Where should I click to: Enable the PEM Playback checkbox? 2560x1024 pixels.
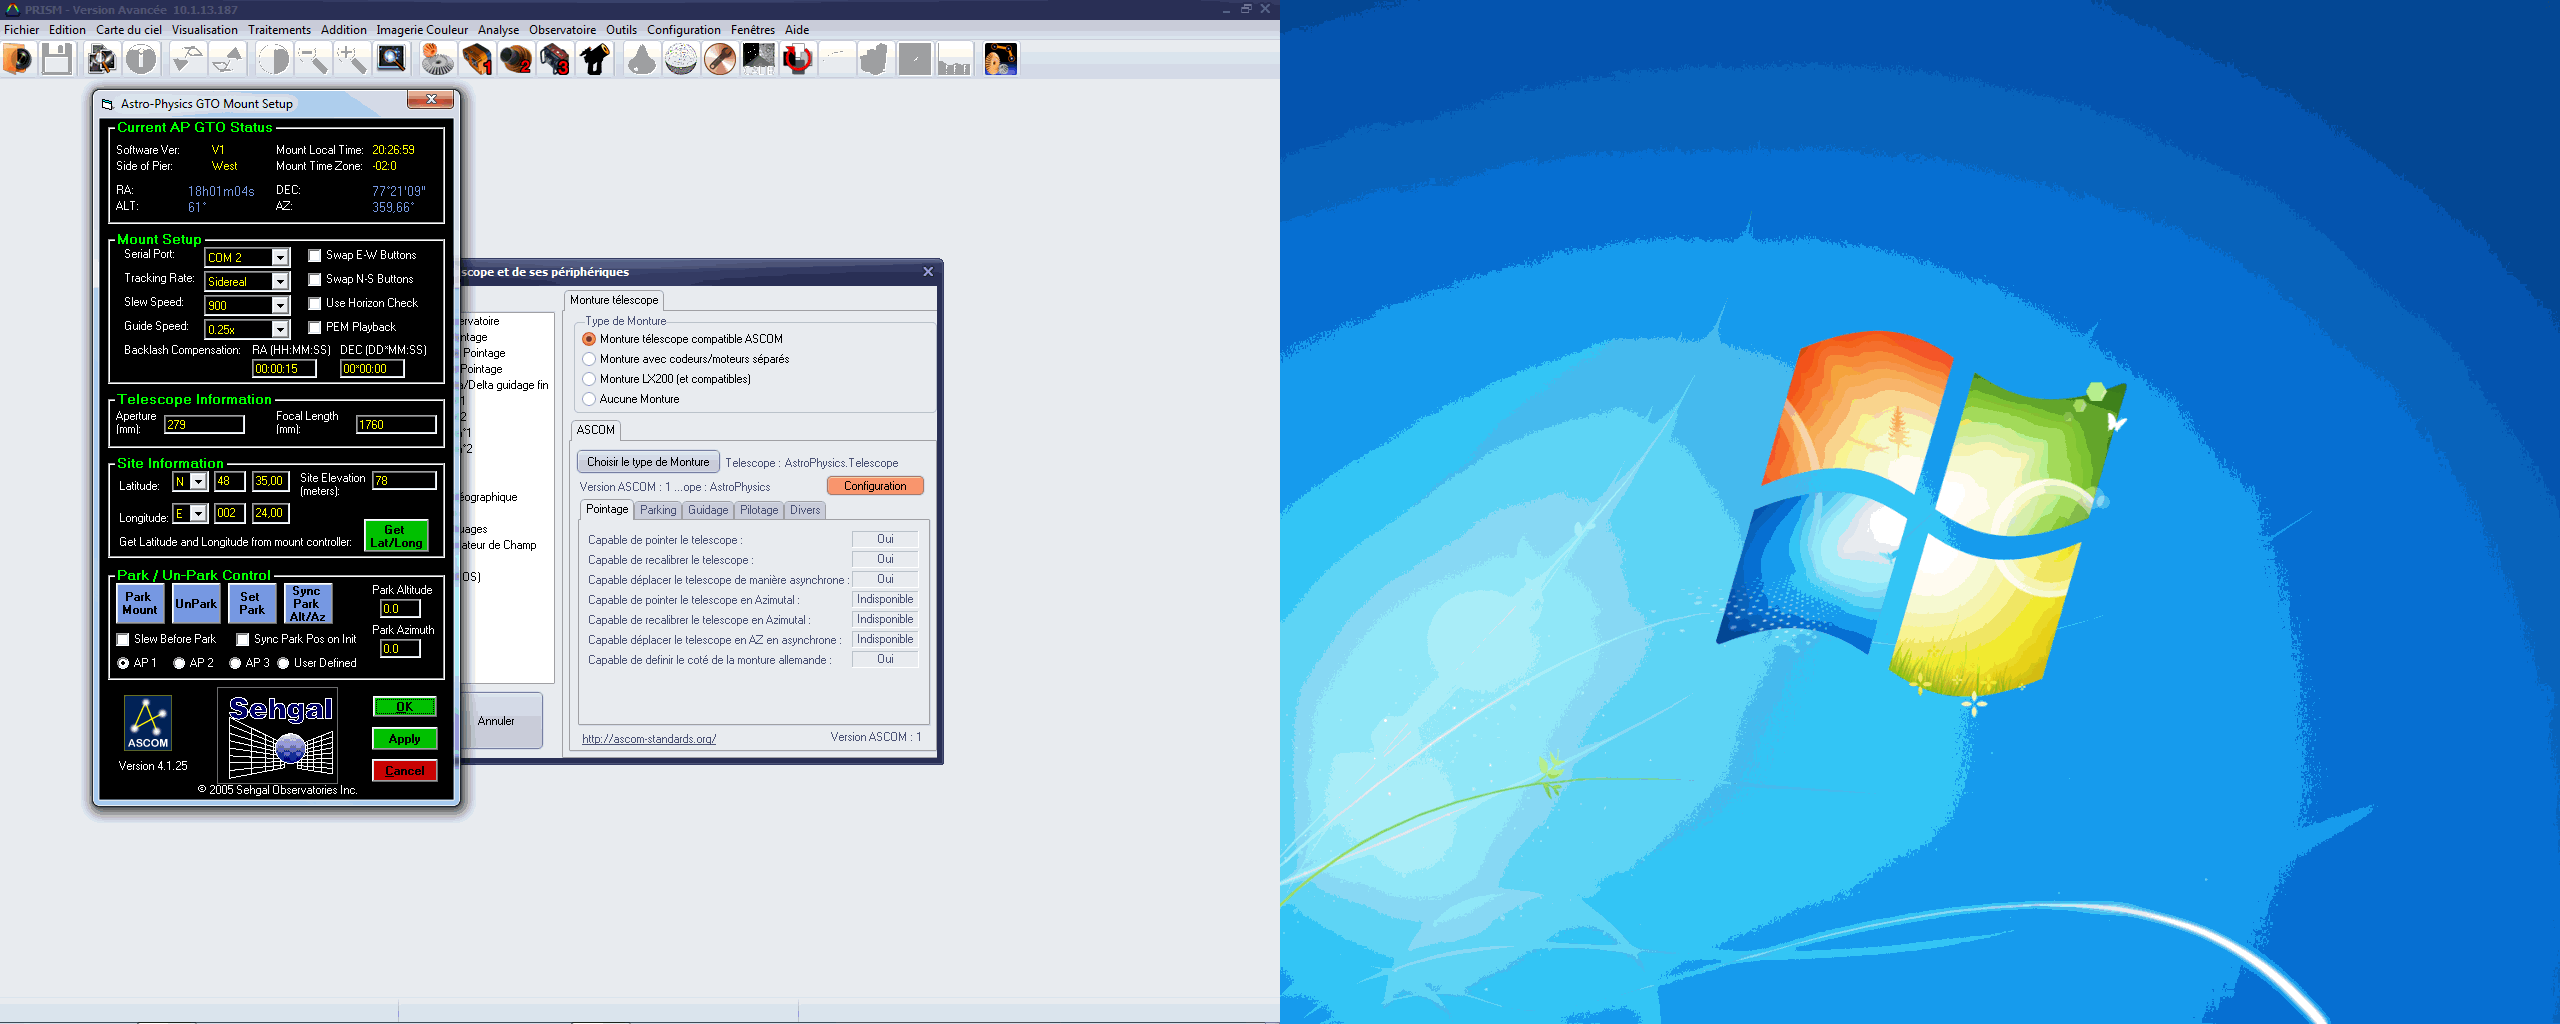pos(315,328)
